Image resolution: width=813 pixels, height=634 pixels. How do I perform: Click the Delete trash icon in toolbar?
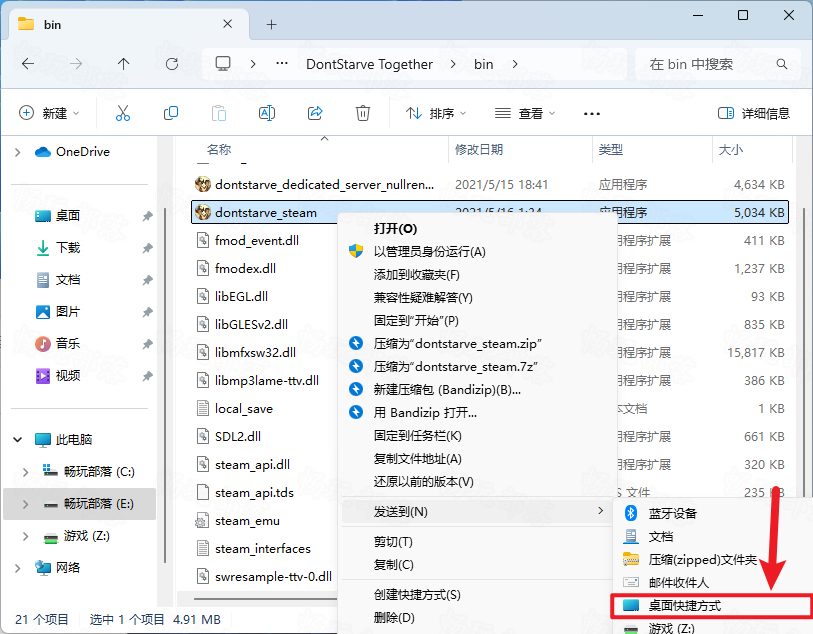tap(362, 113)
